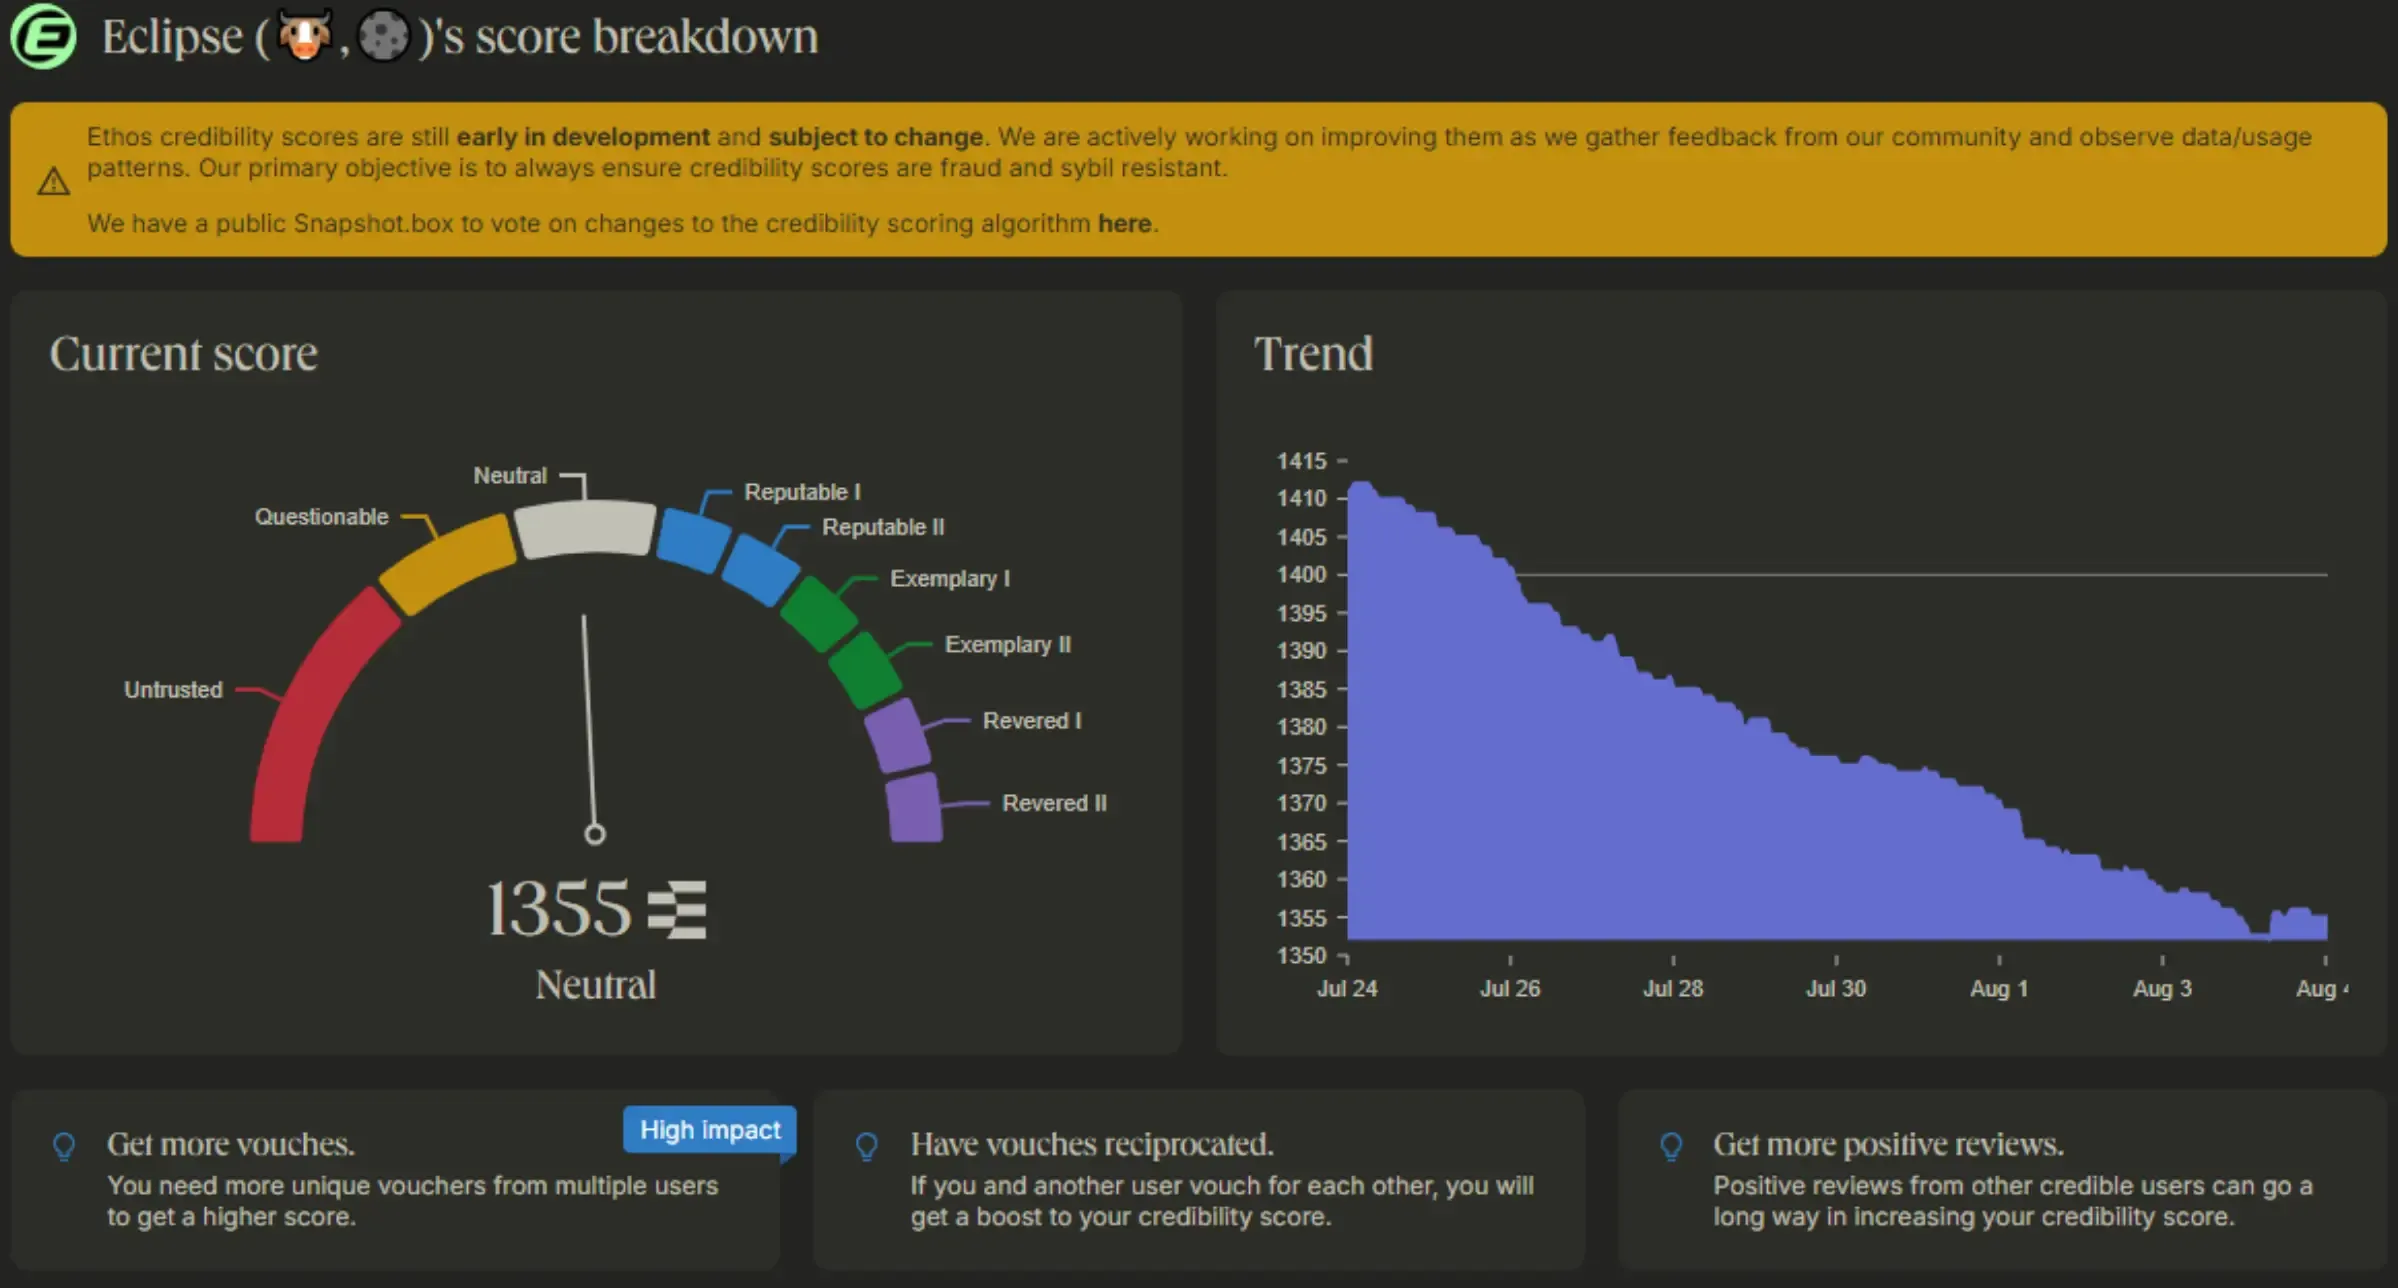Screen dimensions: 2398x1288
Task: Click the gauge needle pivot circle
Action: point(595,834)
